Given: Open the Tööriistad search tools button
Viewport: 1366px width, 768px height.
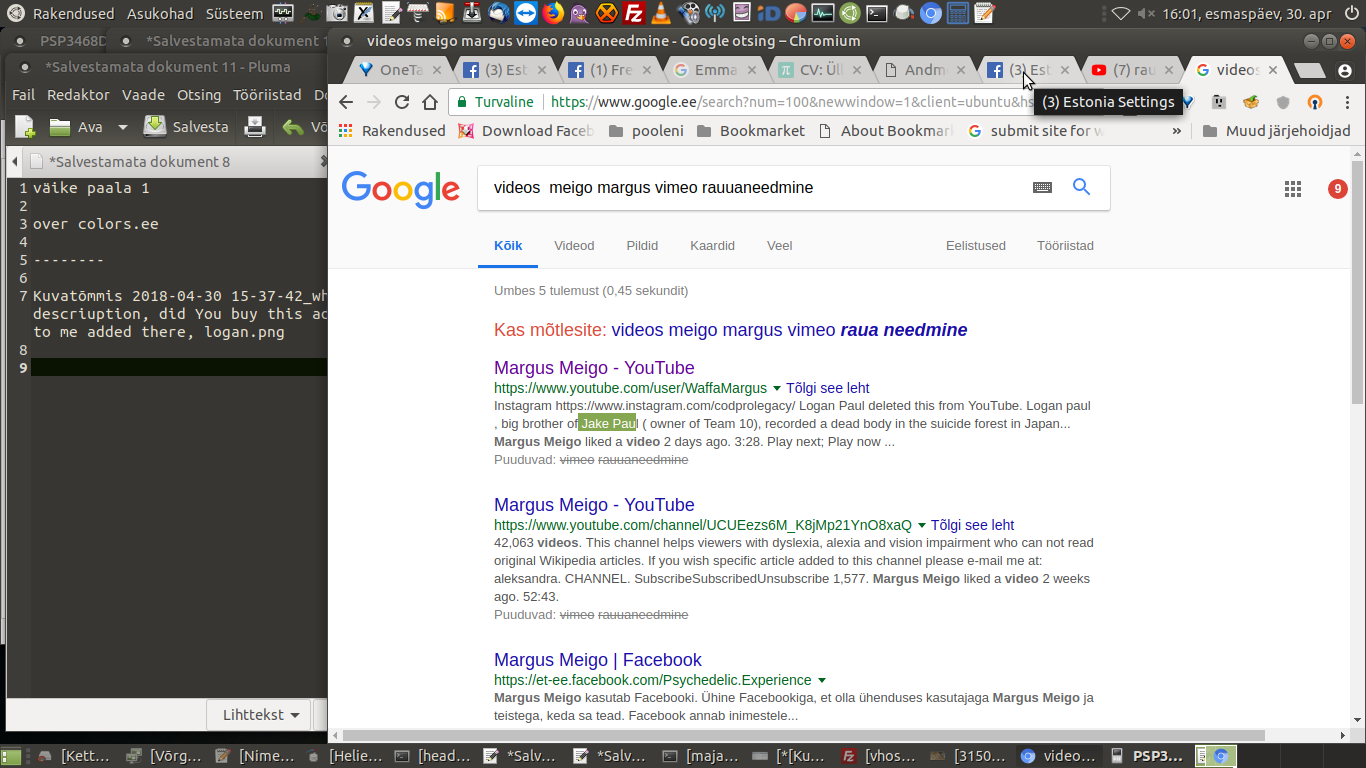Looking at the screenshot, I should tap(1065, 245).
